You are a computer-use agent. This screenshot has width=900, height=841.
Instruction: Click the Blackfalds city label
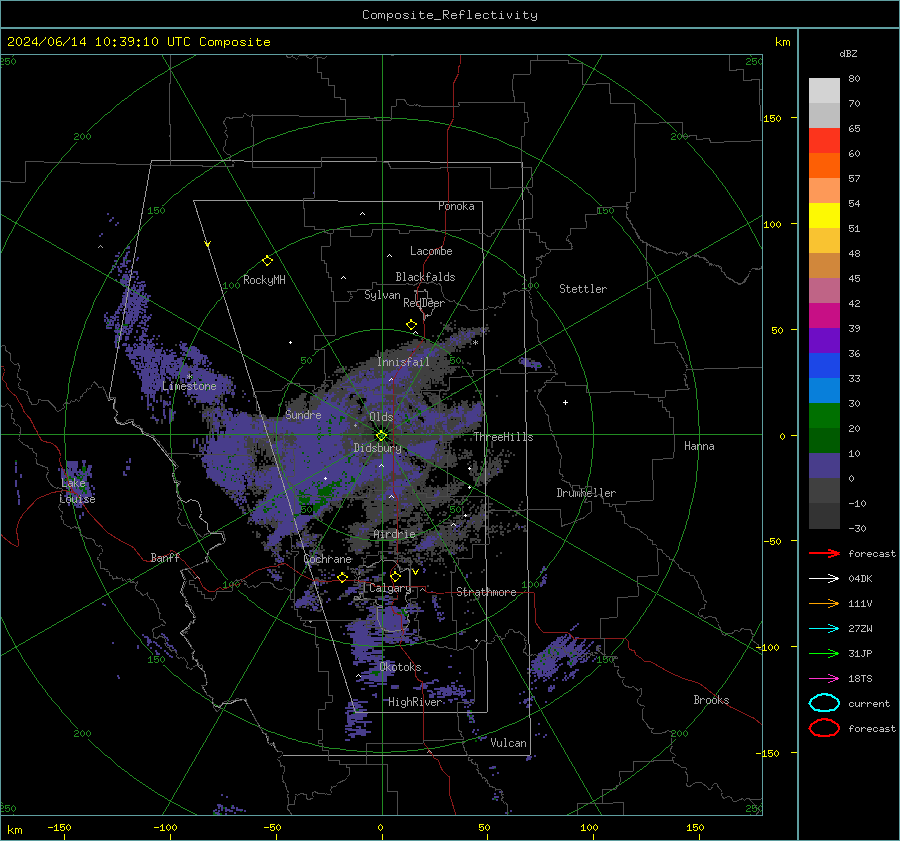tap(425, 277)
